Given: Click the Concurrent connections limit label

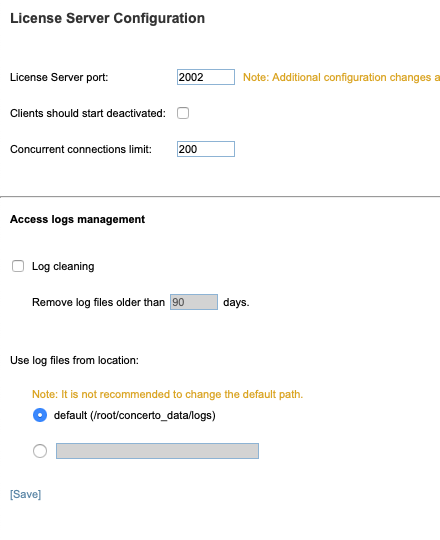Looking at the screenshot, I should click(x=81, y=149).
